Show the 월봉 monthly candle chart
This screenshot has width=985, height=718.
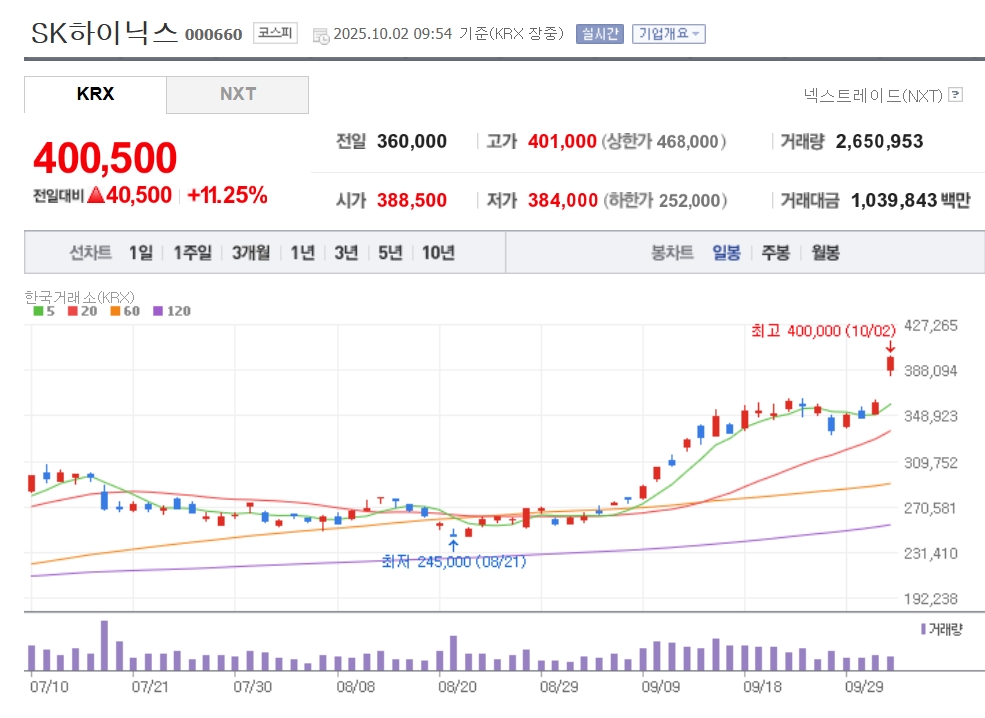(825, 253)
